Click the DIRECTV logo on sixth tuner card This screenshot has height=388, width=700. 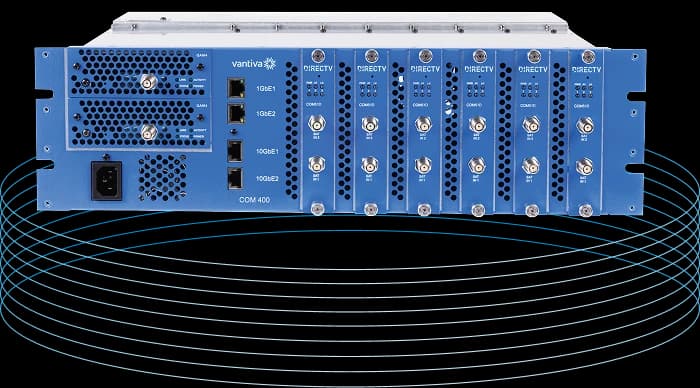pos(586,70)
